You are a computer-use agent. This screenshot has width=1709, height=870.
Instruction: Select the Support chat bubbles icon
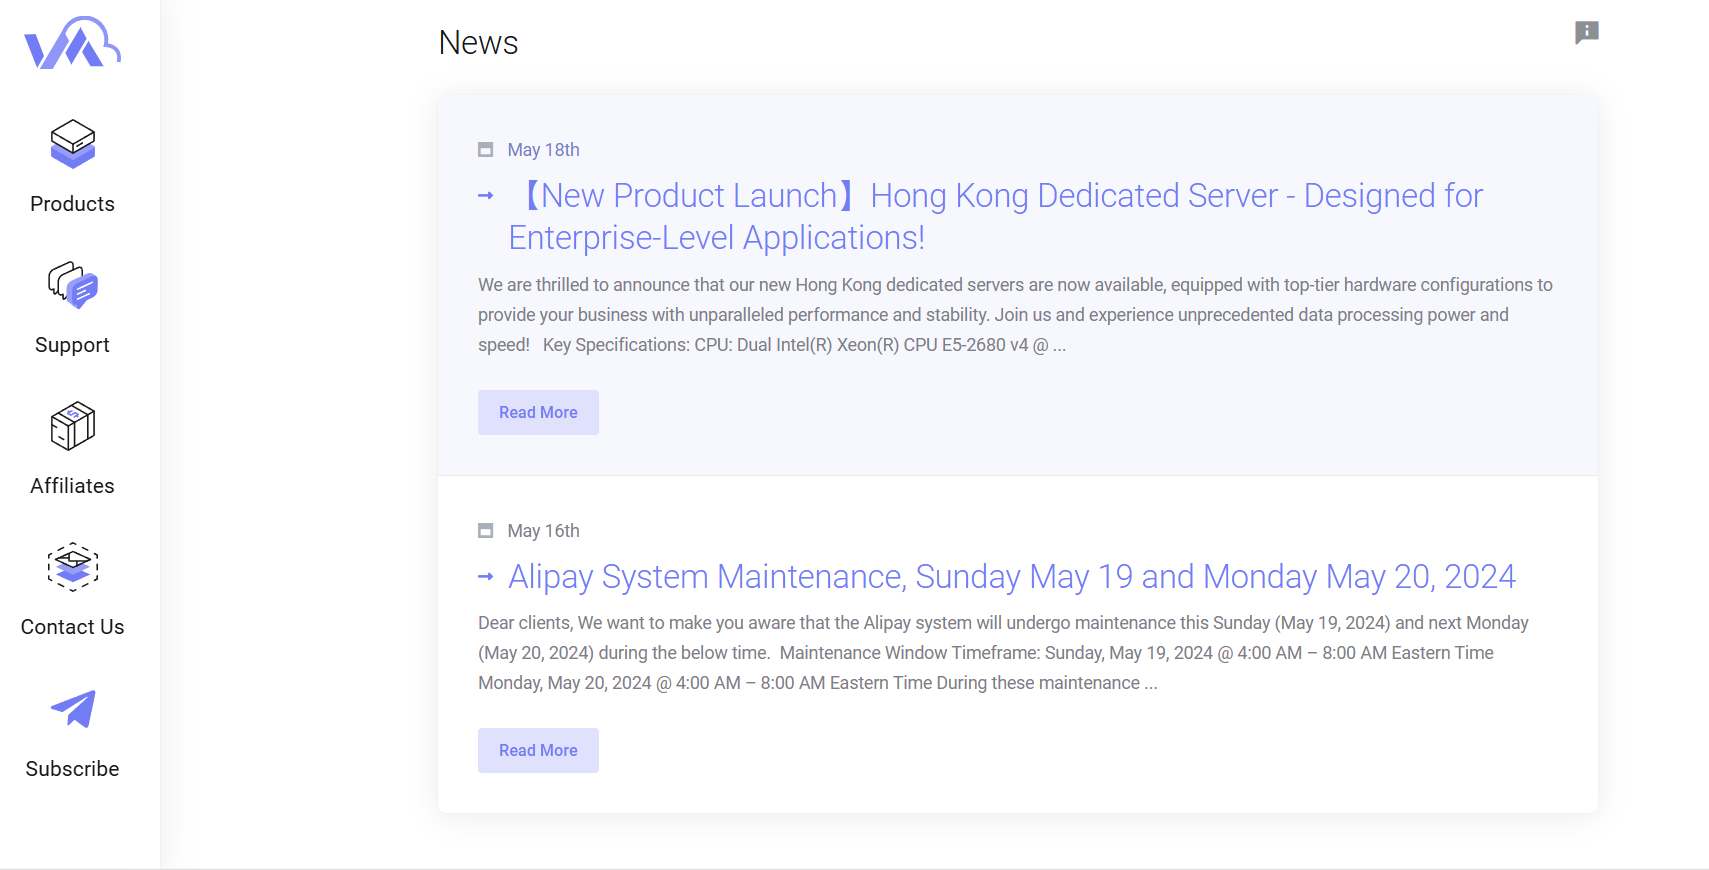[x=72, y=286]
